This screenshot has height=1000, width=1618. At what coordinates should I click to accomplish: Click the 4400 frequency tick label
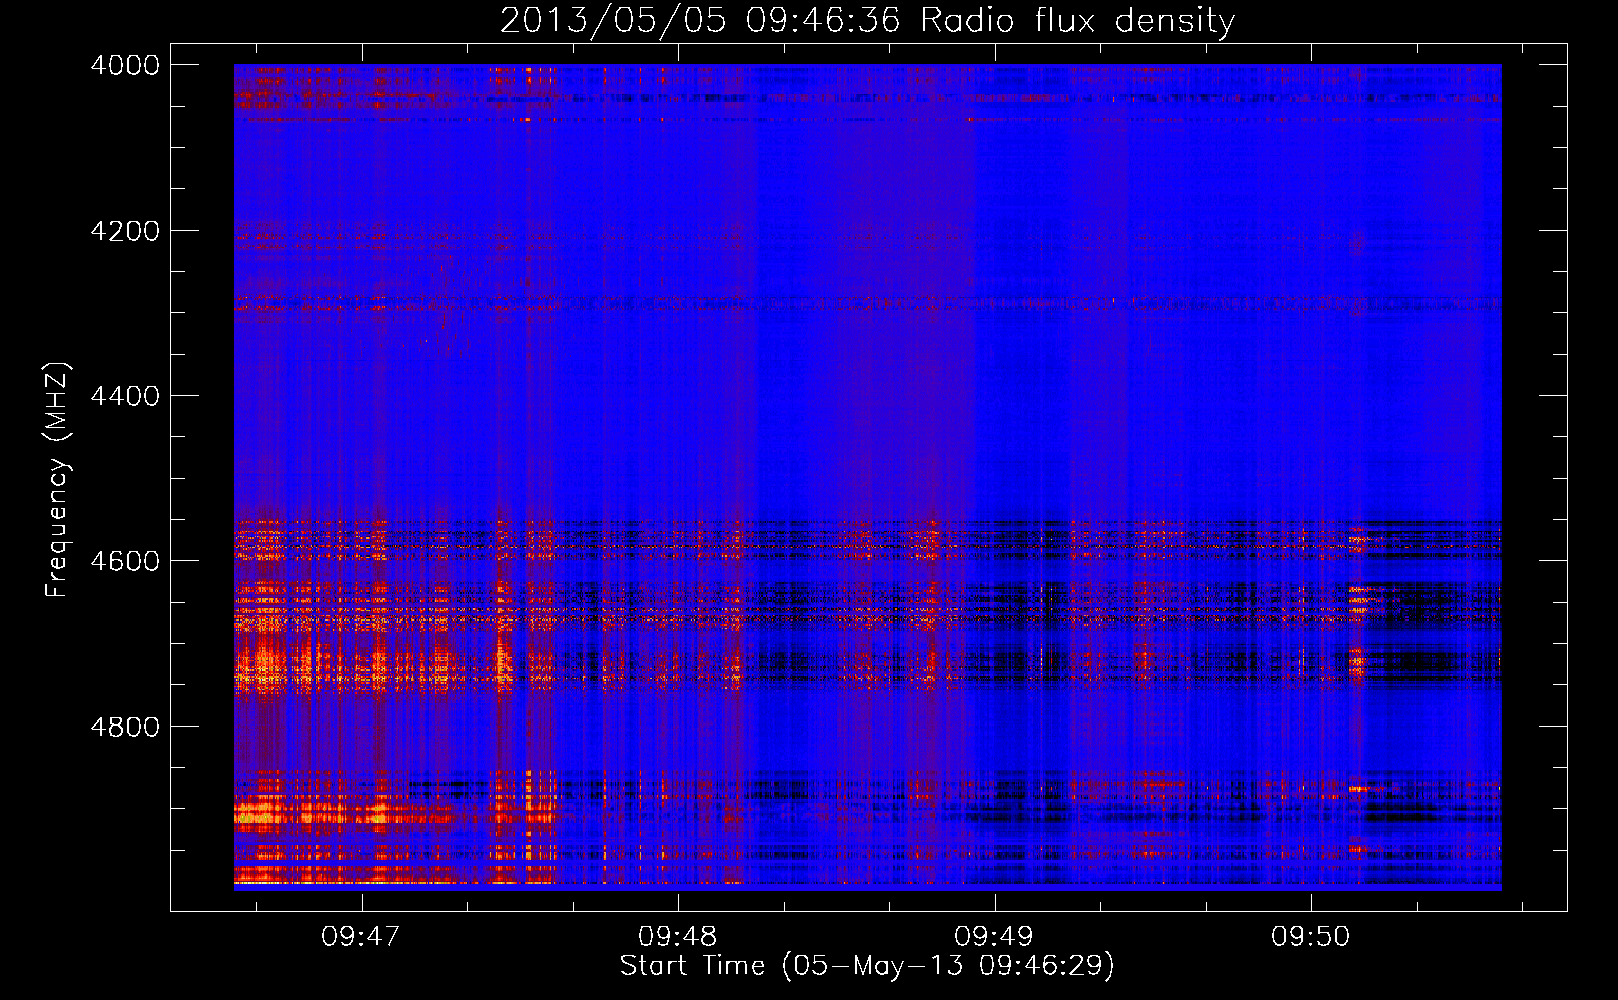[125, 396]
